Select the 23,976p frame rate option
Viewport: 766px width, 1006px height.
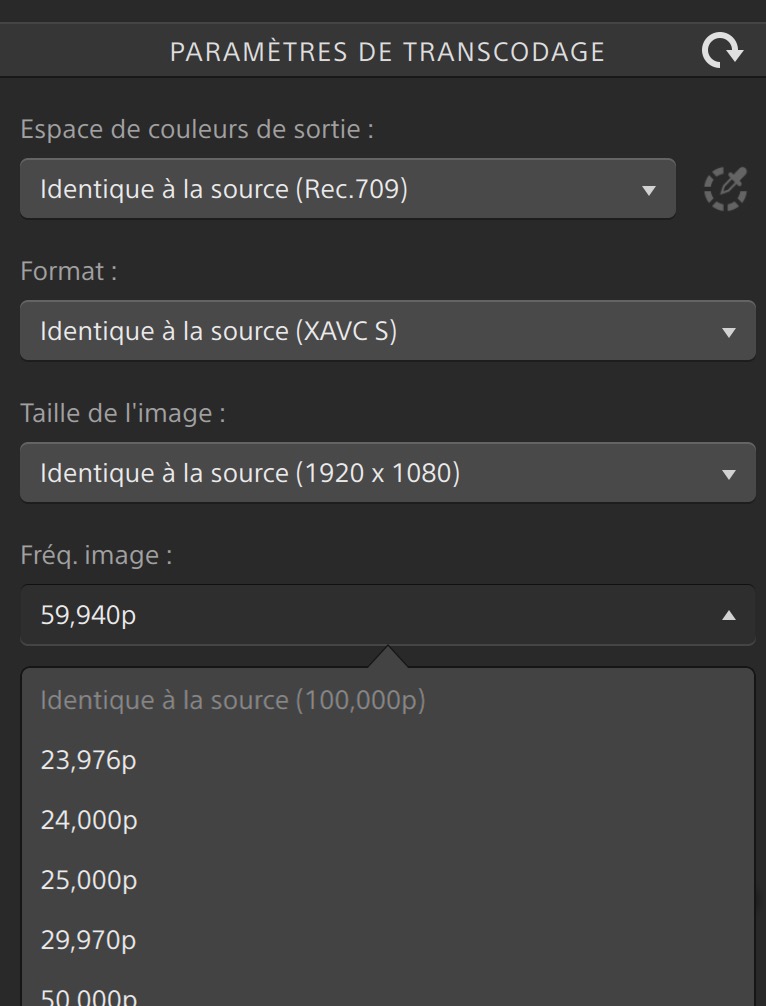pos(89,760)
